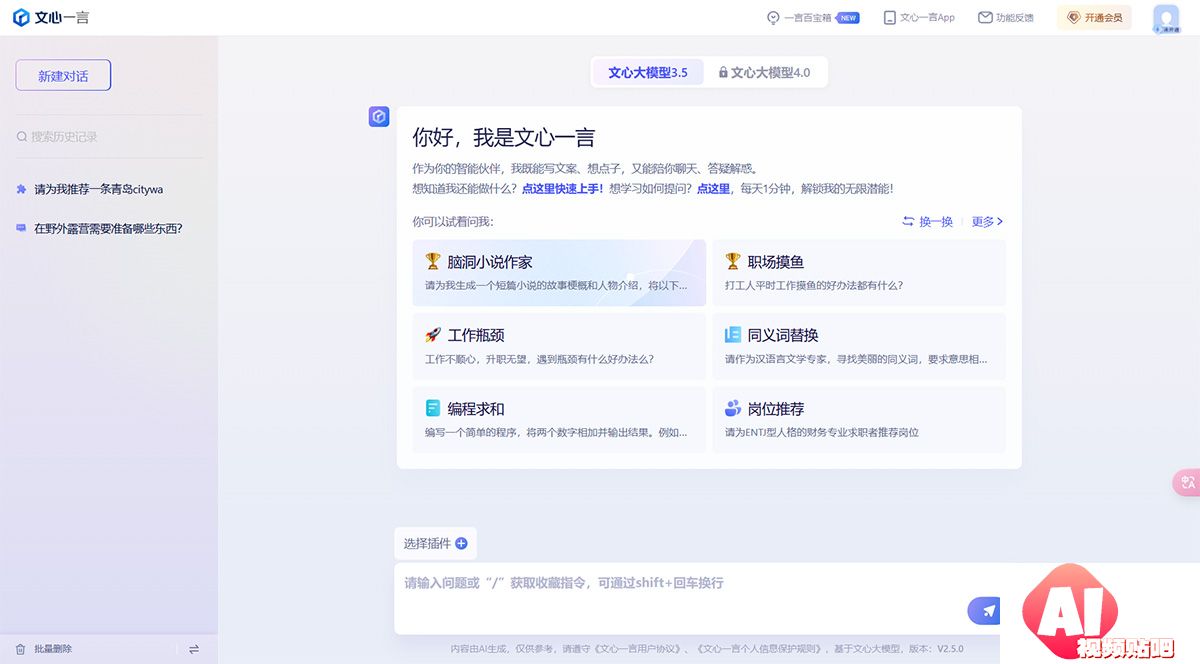Click rocket icon on 工作瓶颈 card

pyautogui.click(x=433, y=335)
